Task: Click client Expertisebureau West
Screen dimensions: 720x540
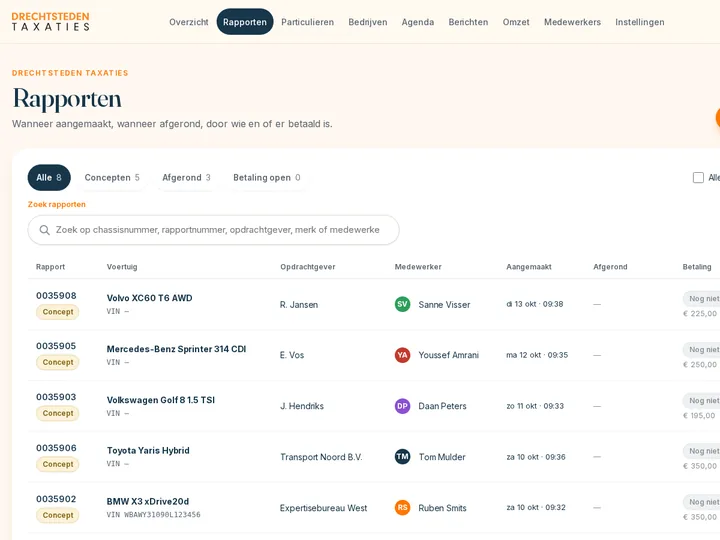Action: [323, 508]
